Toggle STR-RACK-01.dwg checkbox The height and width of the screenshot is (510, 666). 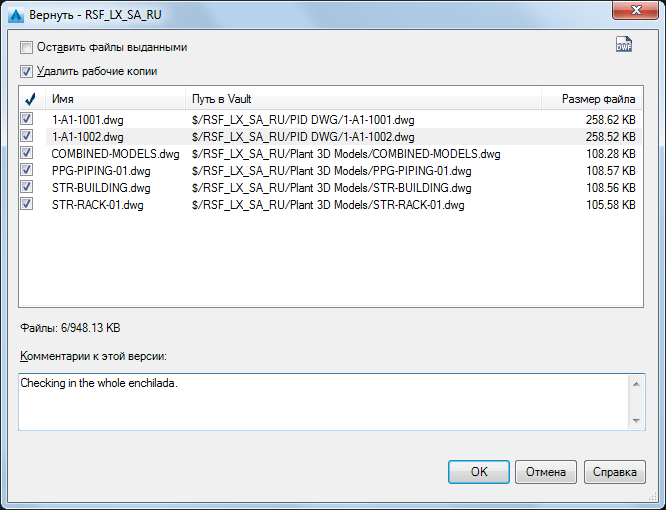coord(26,204)
